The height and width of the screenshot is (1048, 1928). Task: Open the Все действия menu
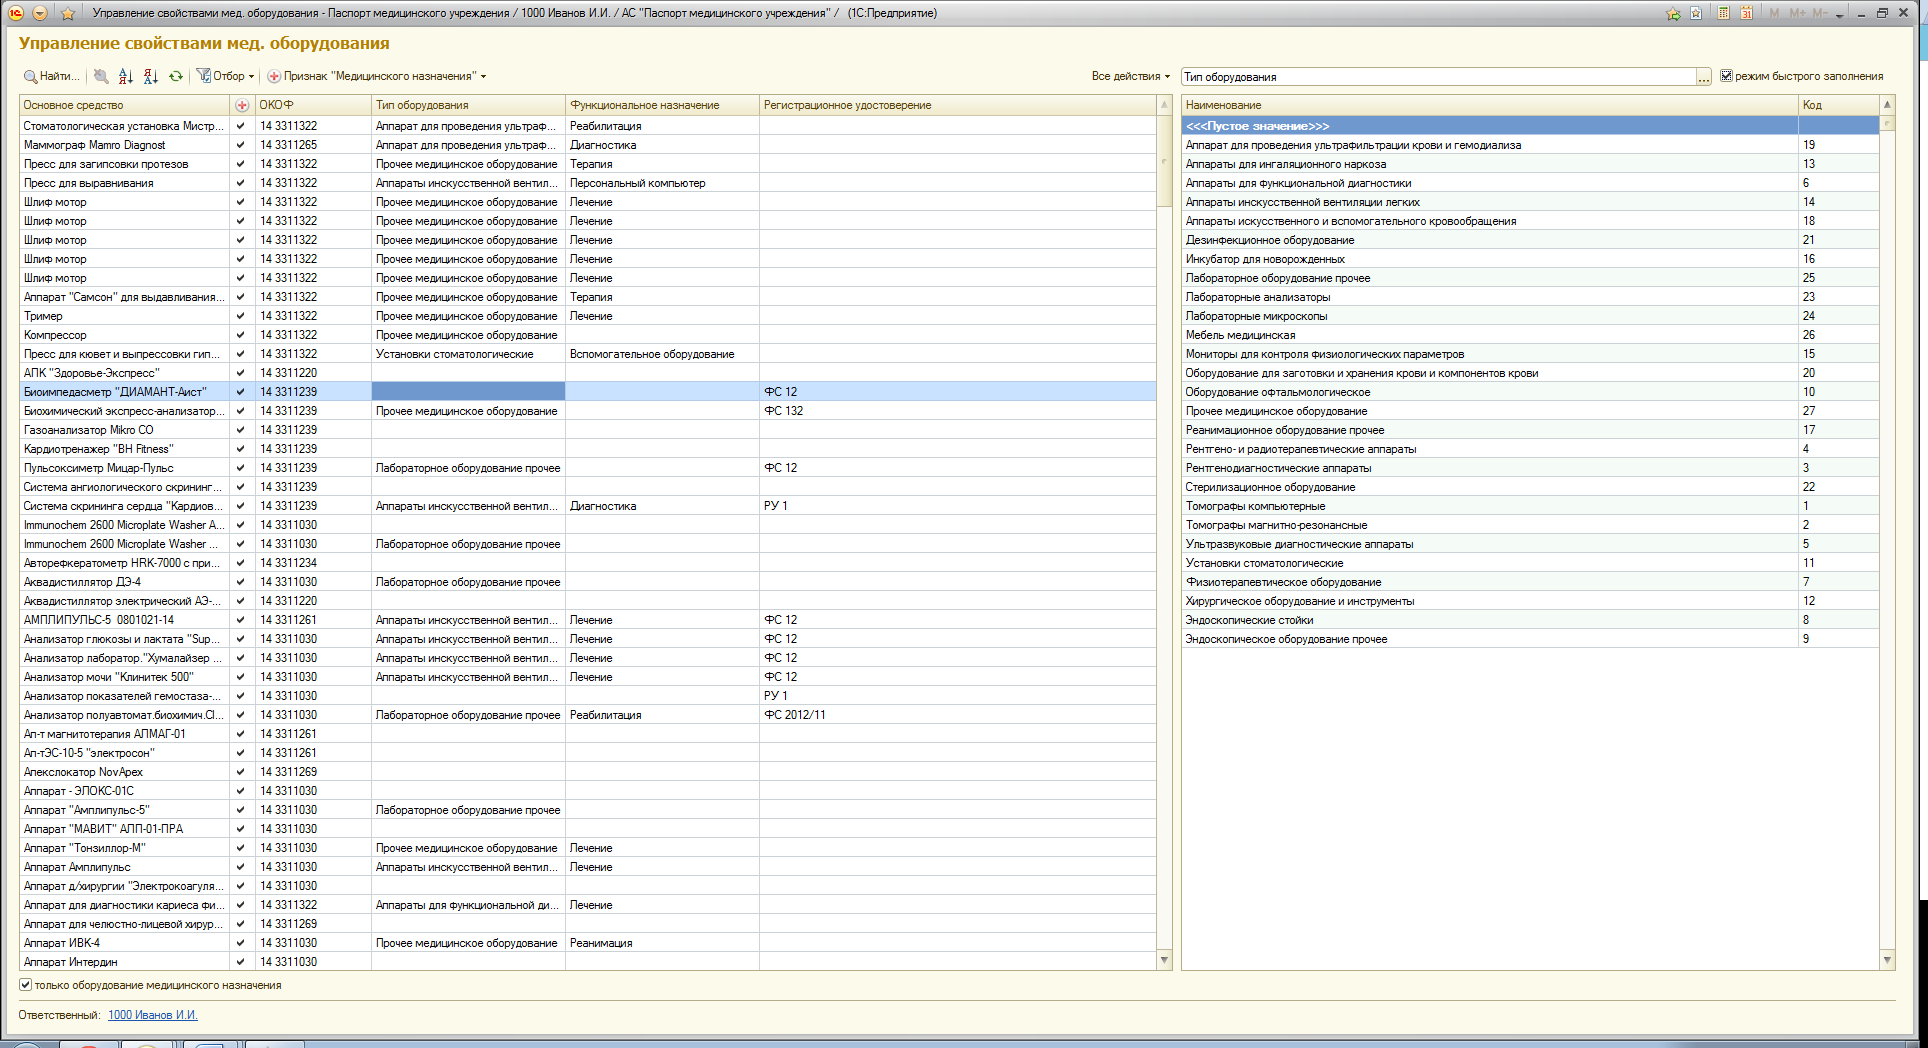[1130, 76]
